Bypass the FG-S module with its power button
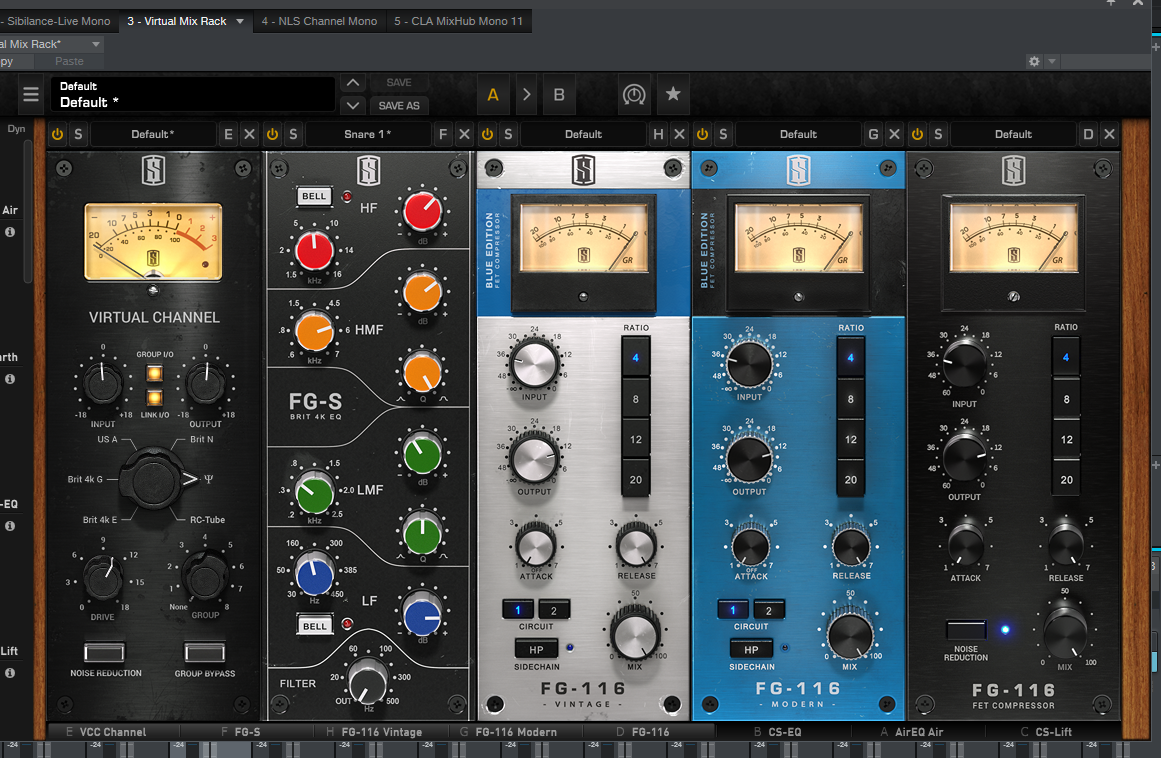1161x758 pixels. (x=272, y=134)
